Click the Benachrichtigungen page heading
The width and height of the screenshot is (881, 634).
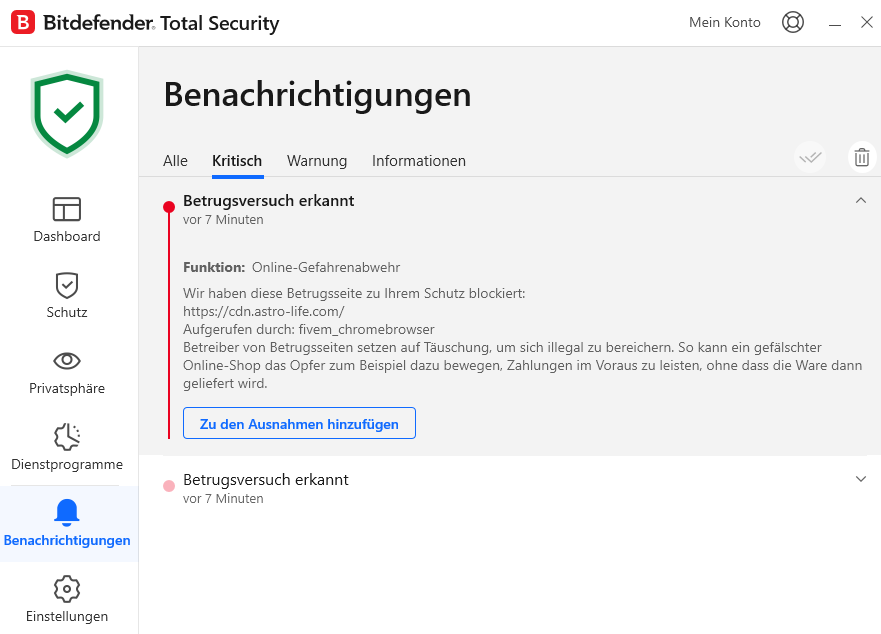pos(317,95)
